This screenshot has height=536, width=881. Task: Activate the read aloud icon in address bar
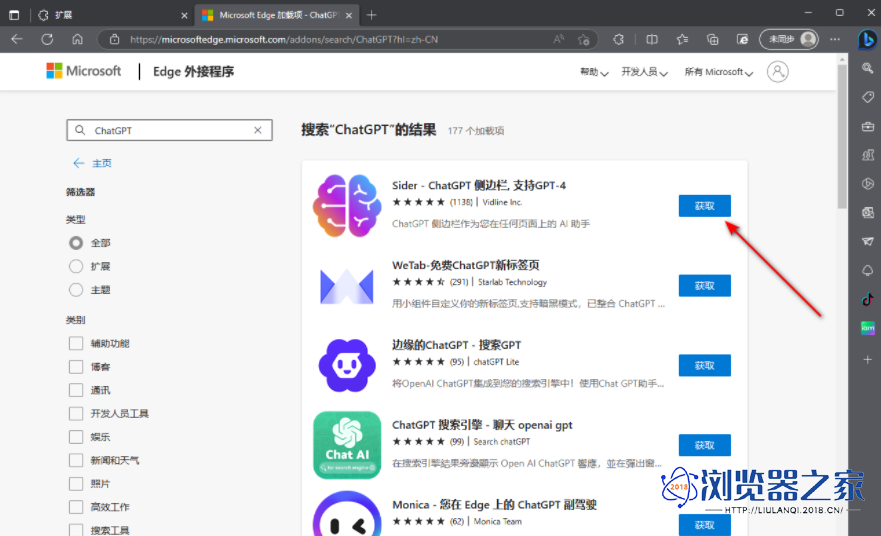pos(558,39)
